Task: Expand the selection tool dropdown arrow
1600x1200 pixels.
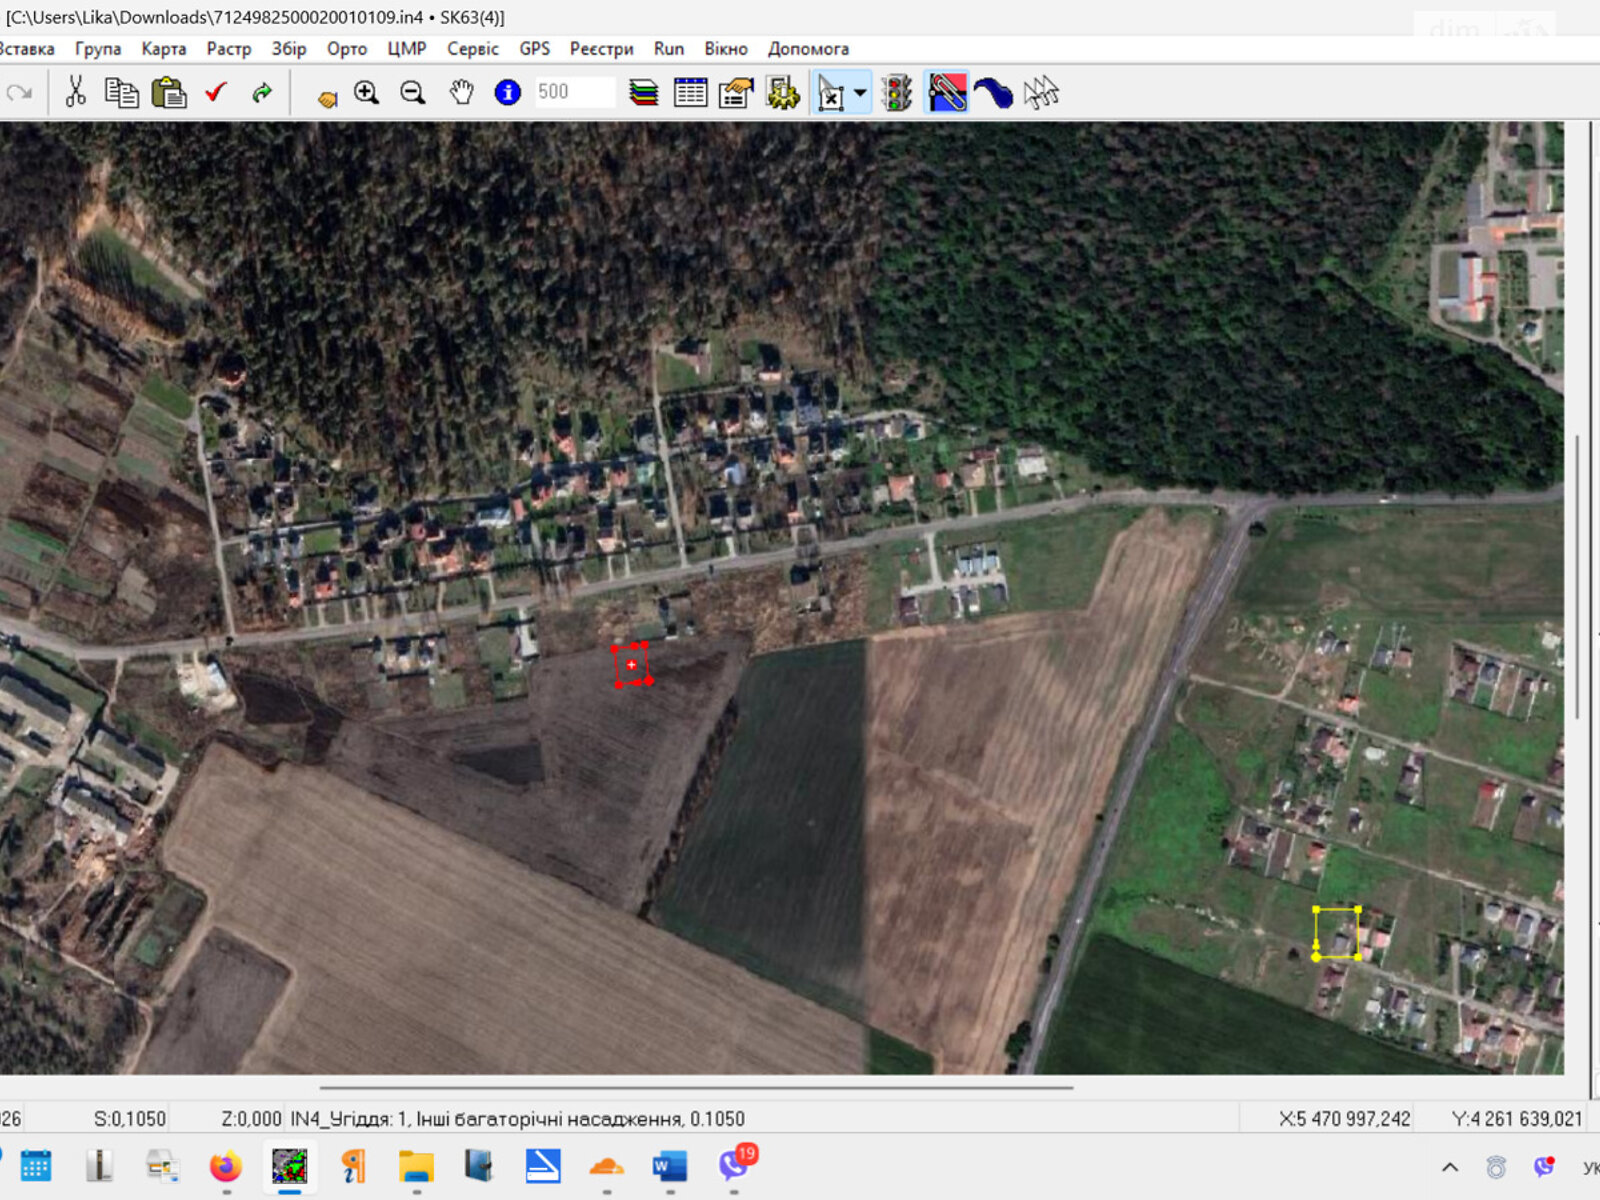Action: (860, 93)
